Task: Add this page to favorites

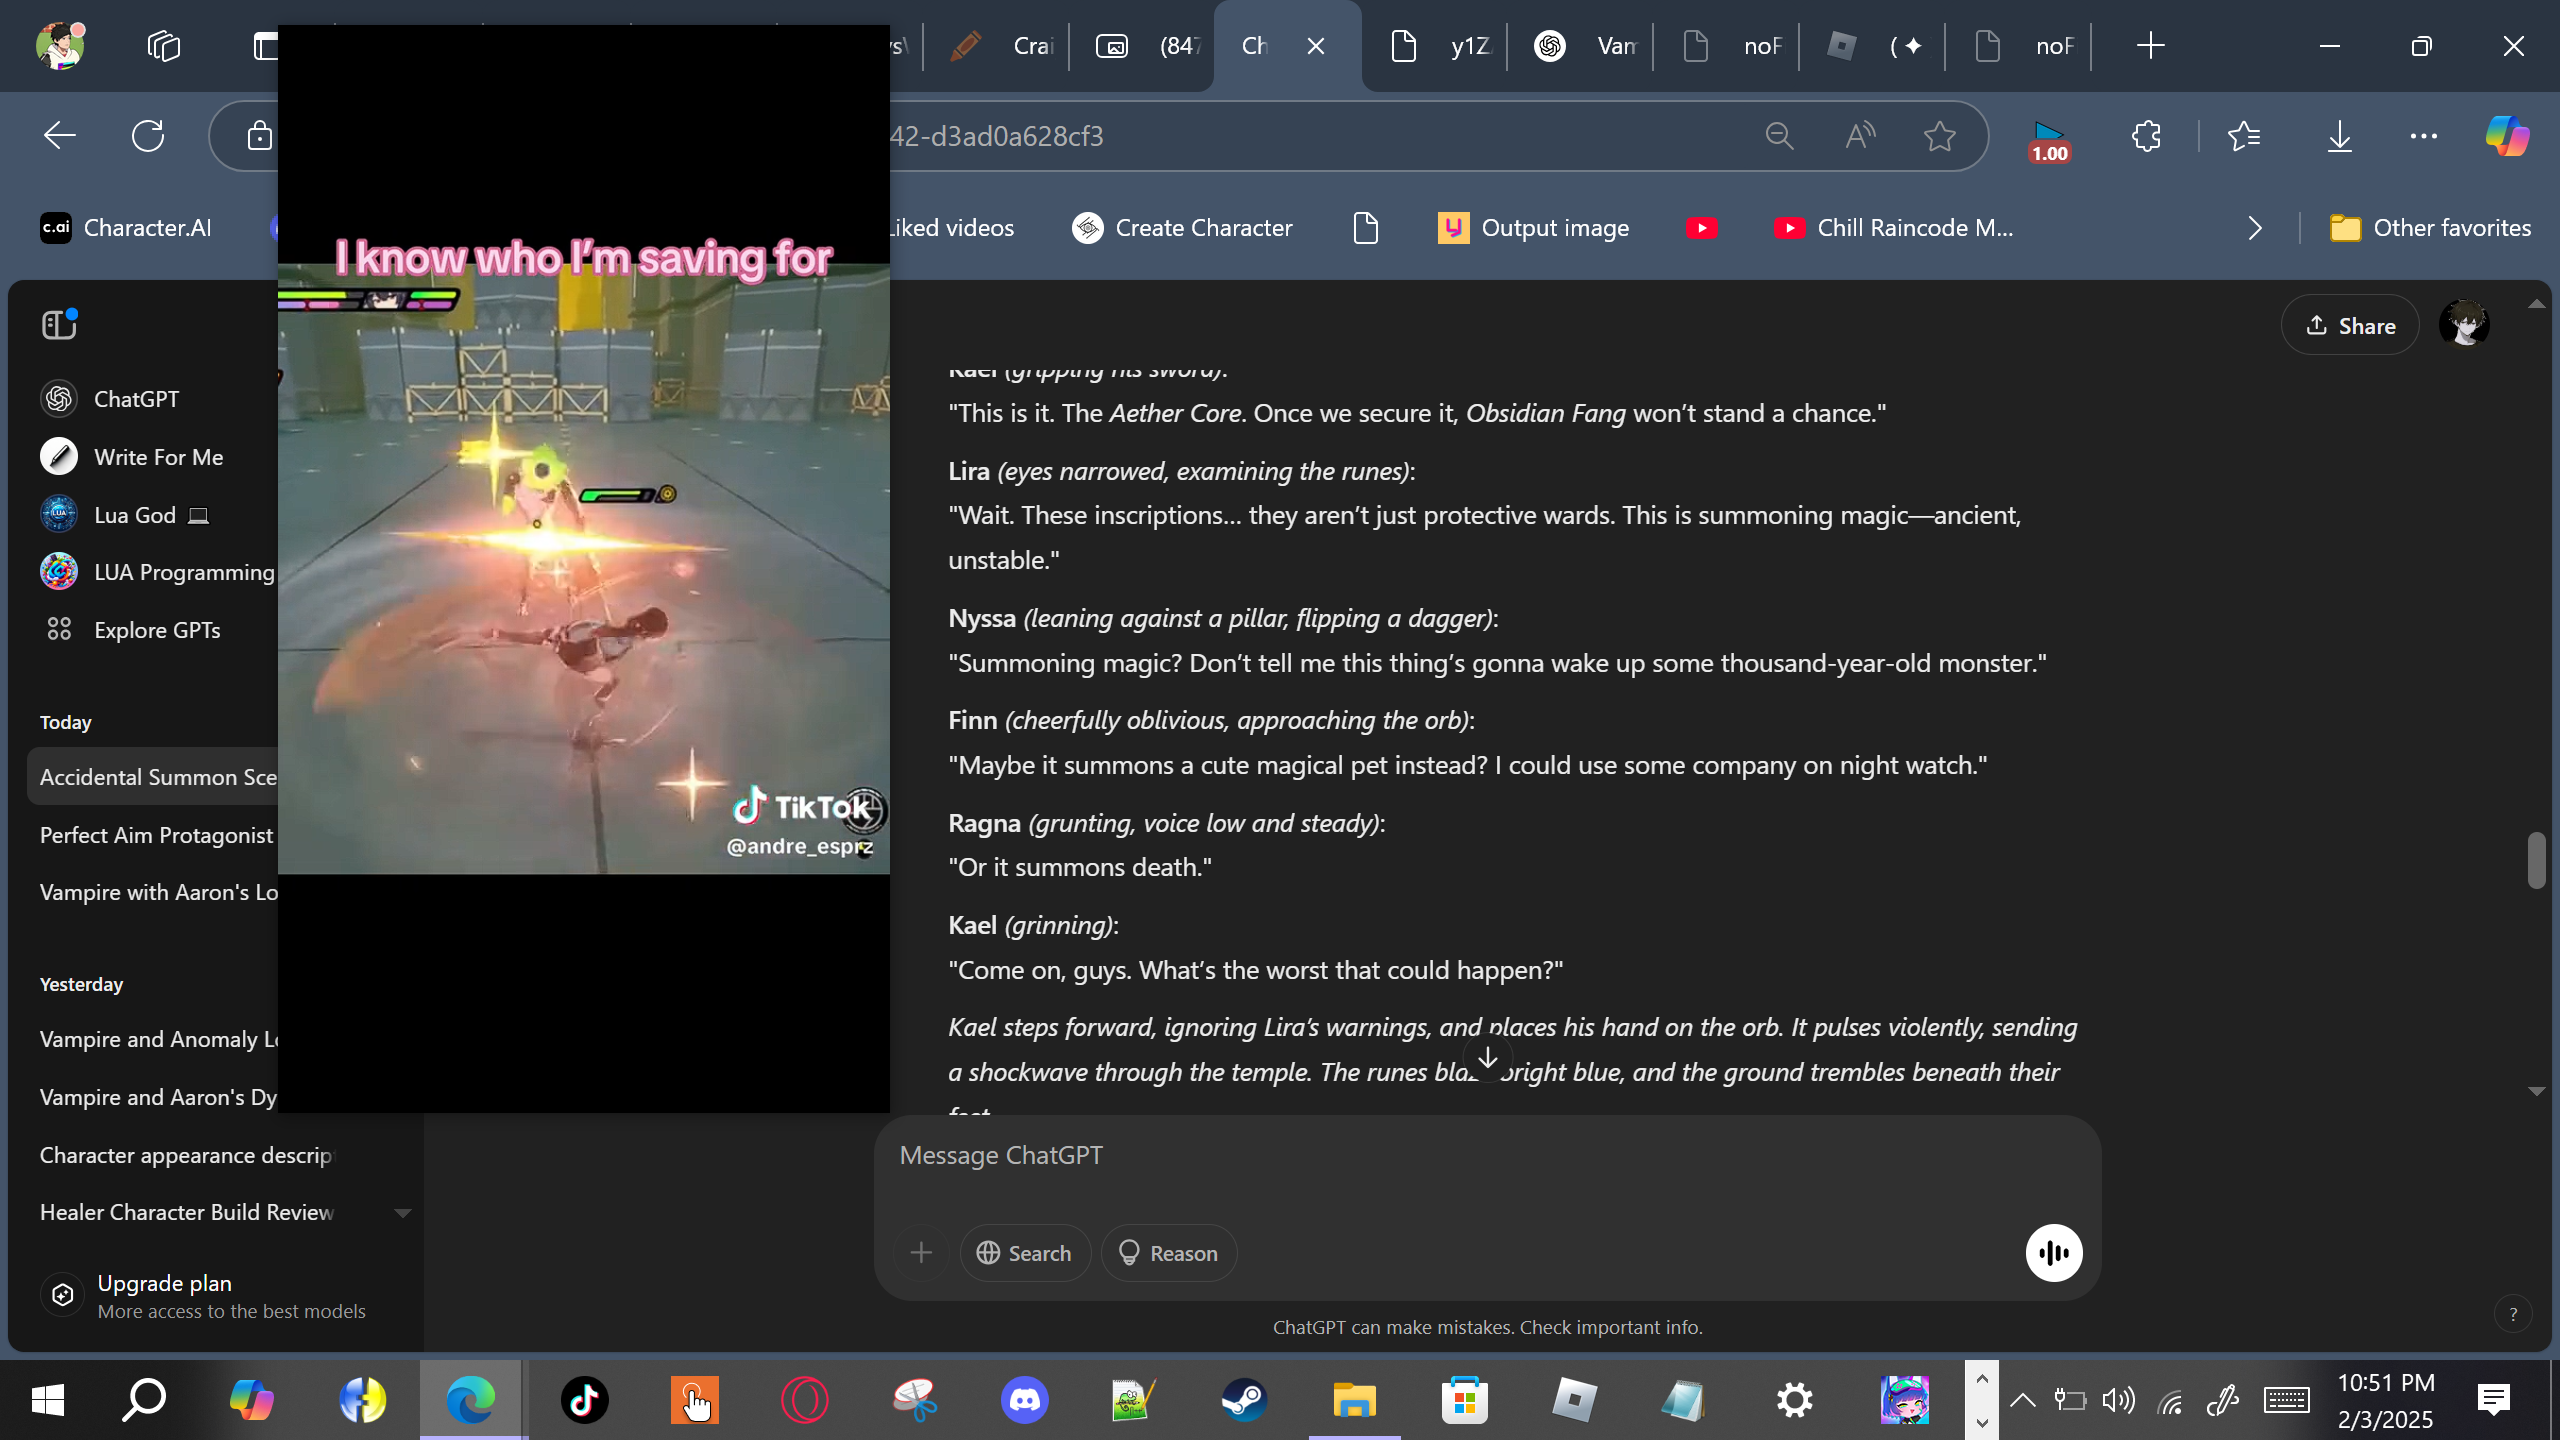Action: coord(1940,136)
